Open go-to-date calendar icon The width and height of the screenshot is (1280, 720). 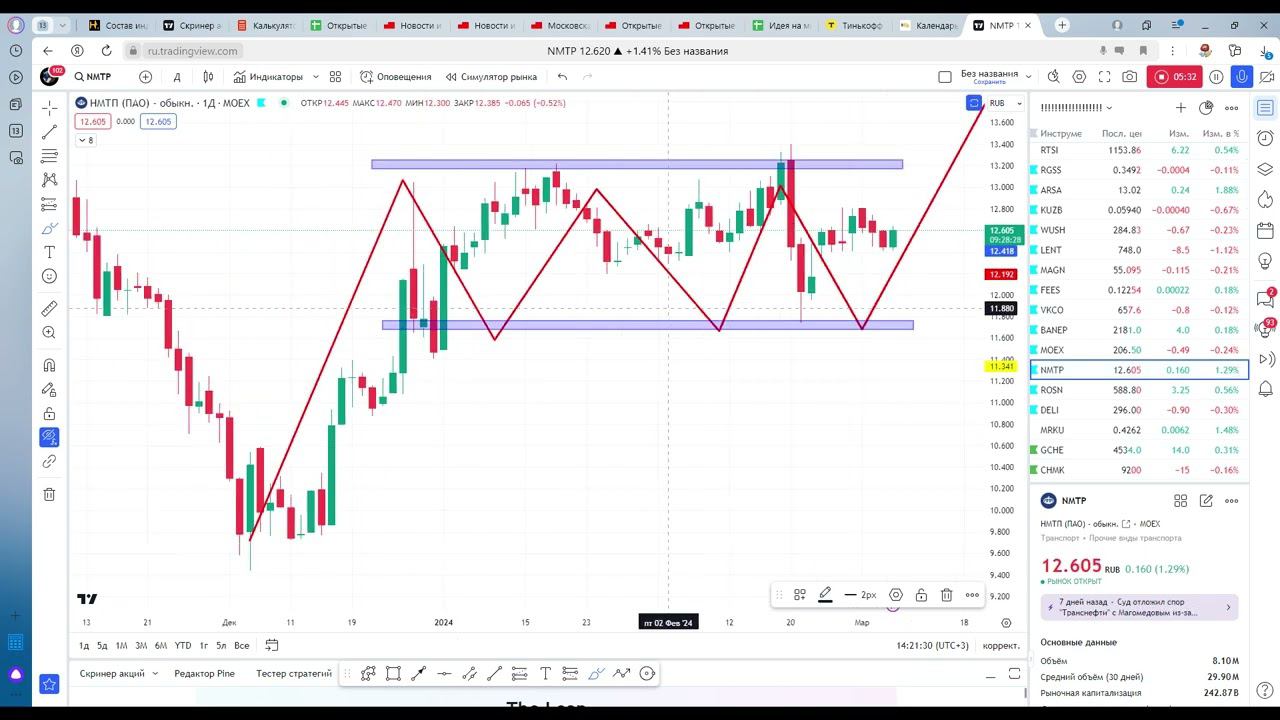pyautogui.click(x=271, y=645)
